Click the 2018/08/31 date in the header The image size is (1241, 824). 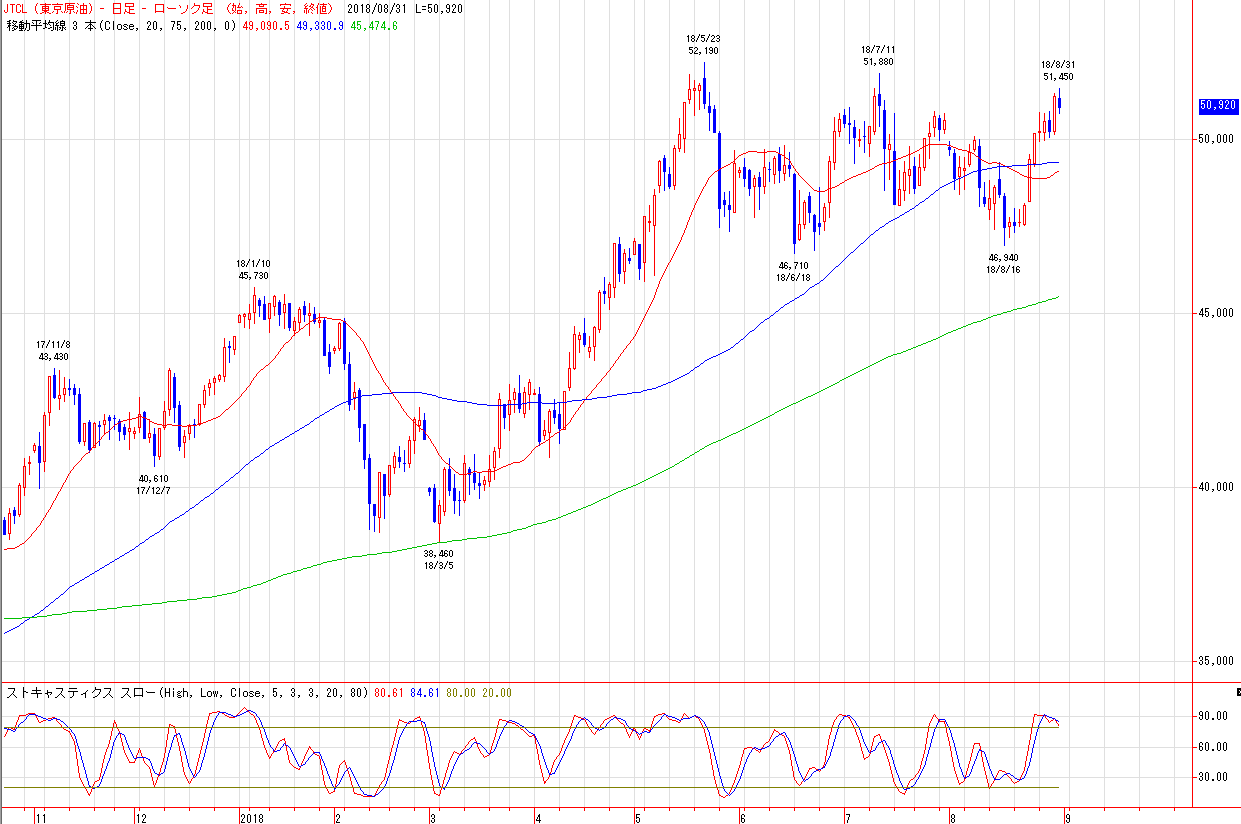click(x=377, y=8)
